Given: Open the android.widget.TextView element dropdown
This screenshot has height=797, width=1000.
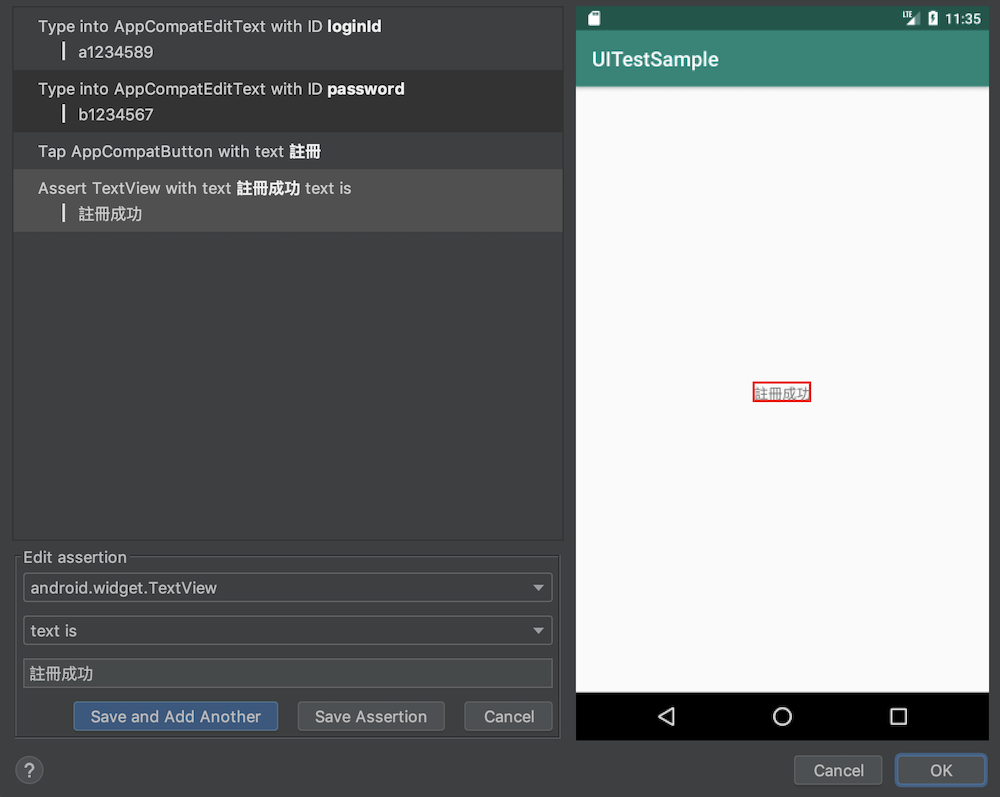Looking at the screenshot, I should [x=288, y=587].
